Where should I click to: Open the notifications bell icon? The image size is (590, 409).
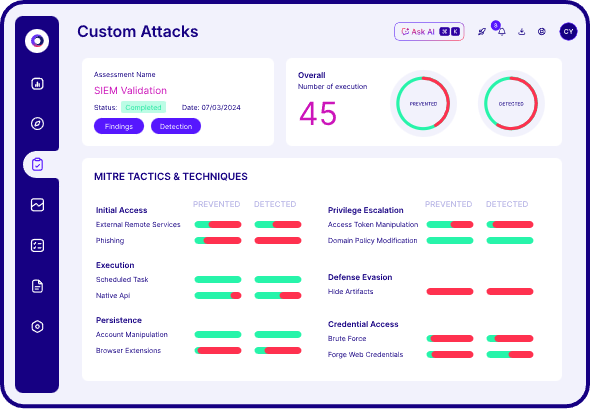click(x=502, y=32)
